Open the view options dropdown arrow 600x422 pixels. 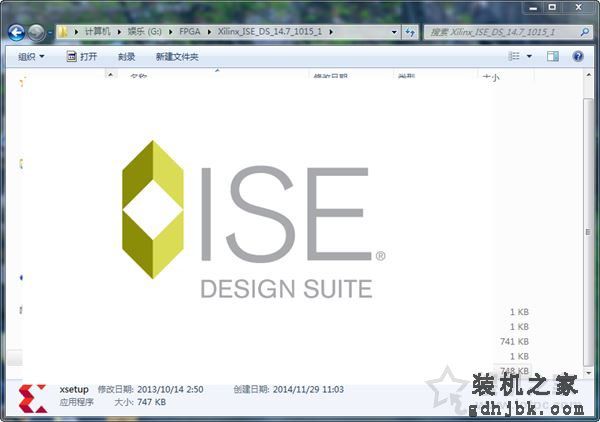[x=529, y=57]
